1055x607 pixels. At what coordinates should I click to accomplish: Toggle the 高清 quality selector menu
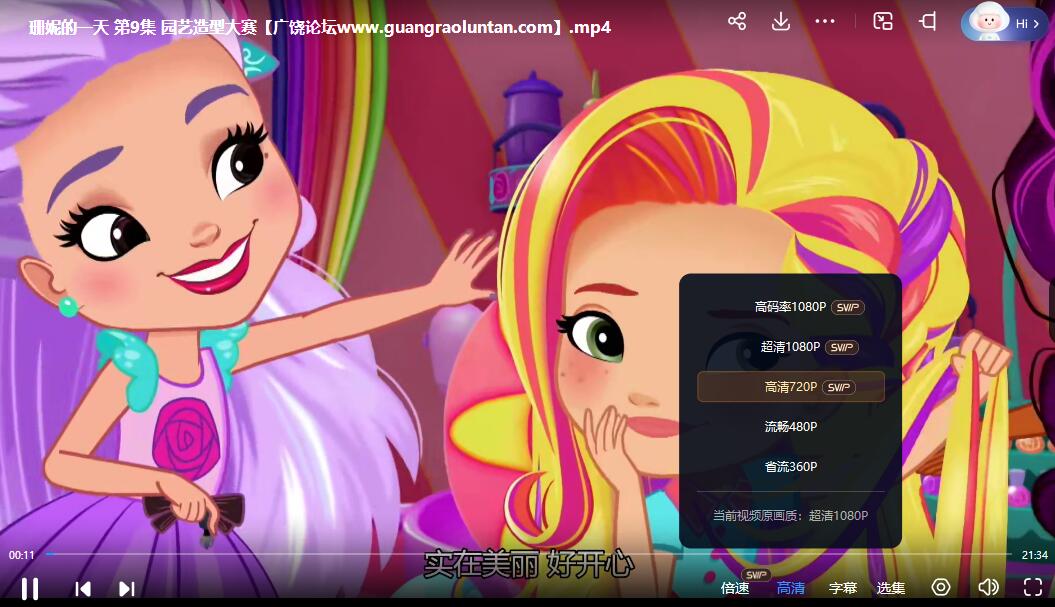click(791, 588)
